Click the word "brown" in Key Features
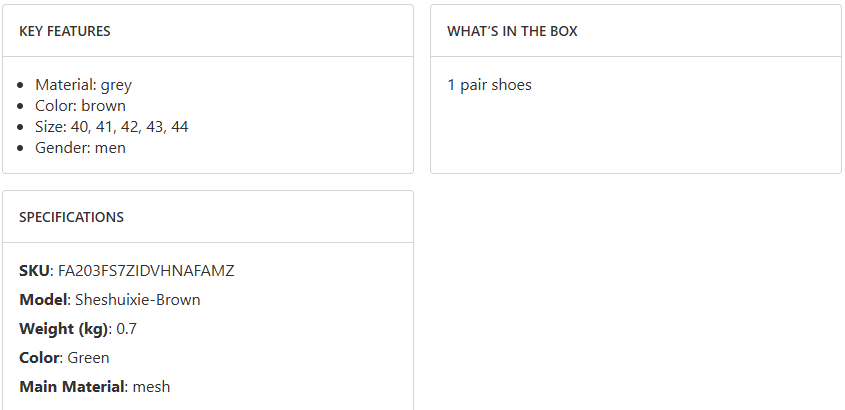This screenshot has width=845, height=410. coord(104,106)
